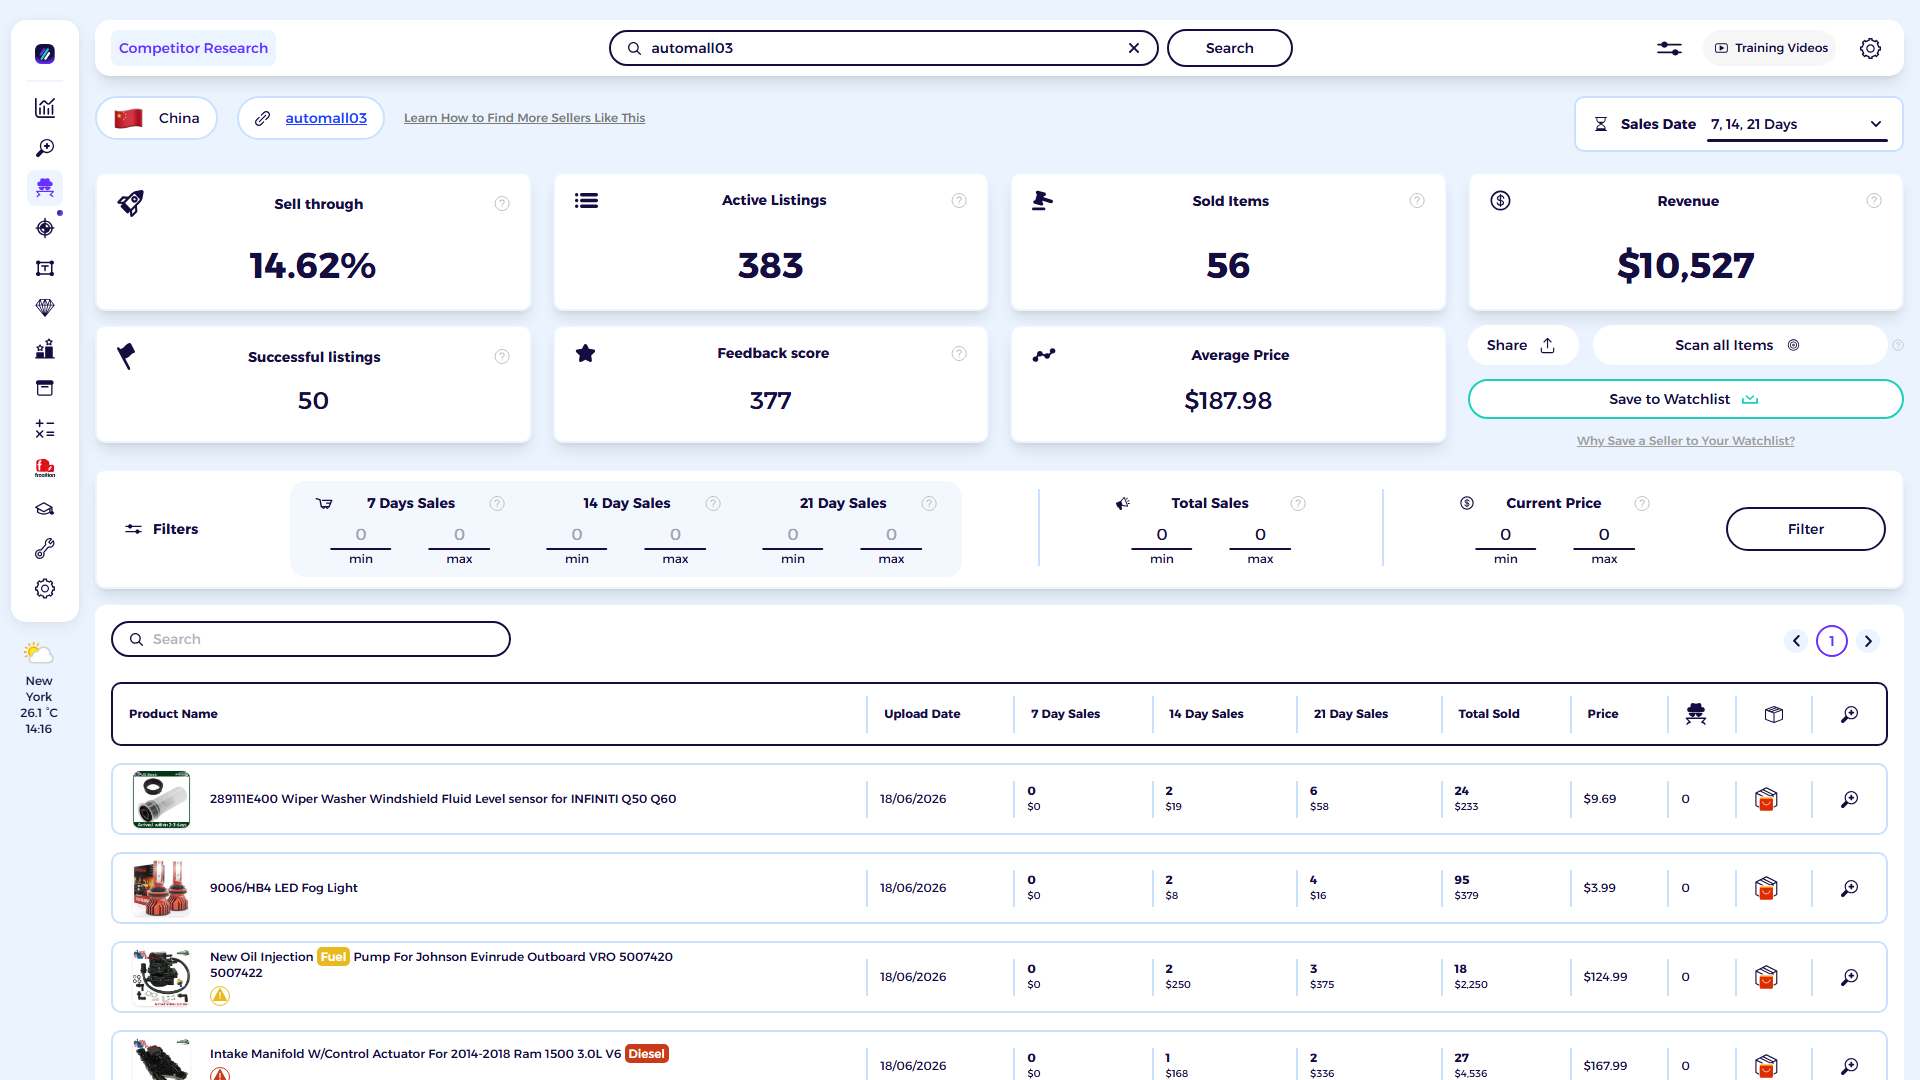Screen dimensions: 1920x1080
Task: Click the 21 Day Sales min field
Action: tap(793, 535)
